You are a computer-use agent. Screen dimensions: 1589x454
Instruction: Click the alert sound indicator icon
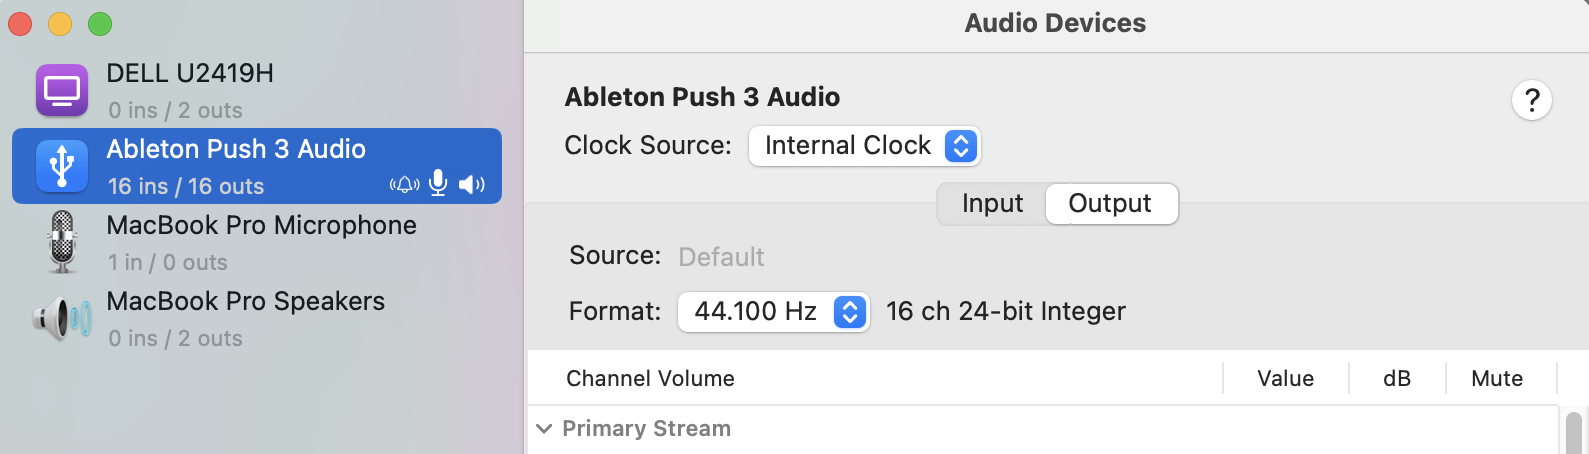pos(405,184)
